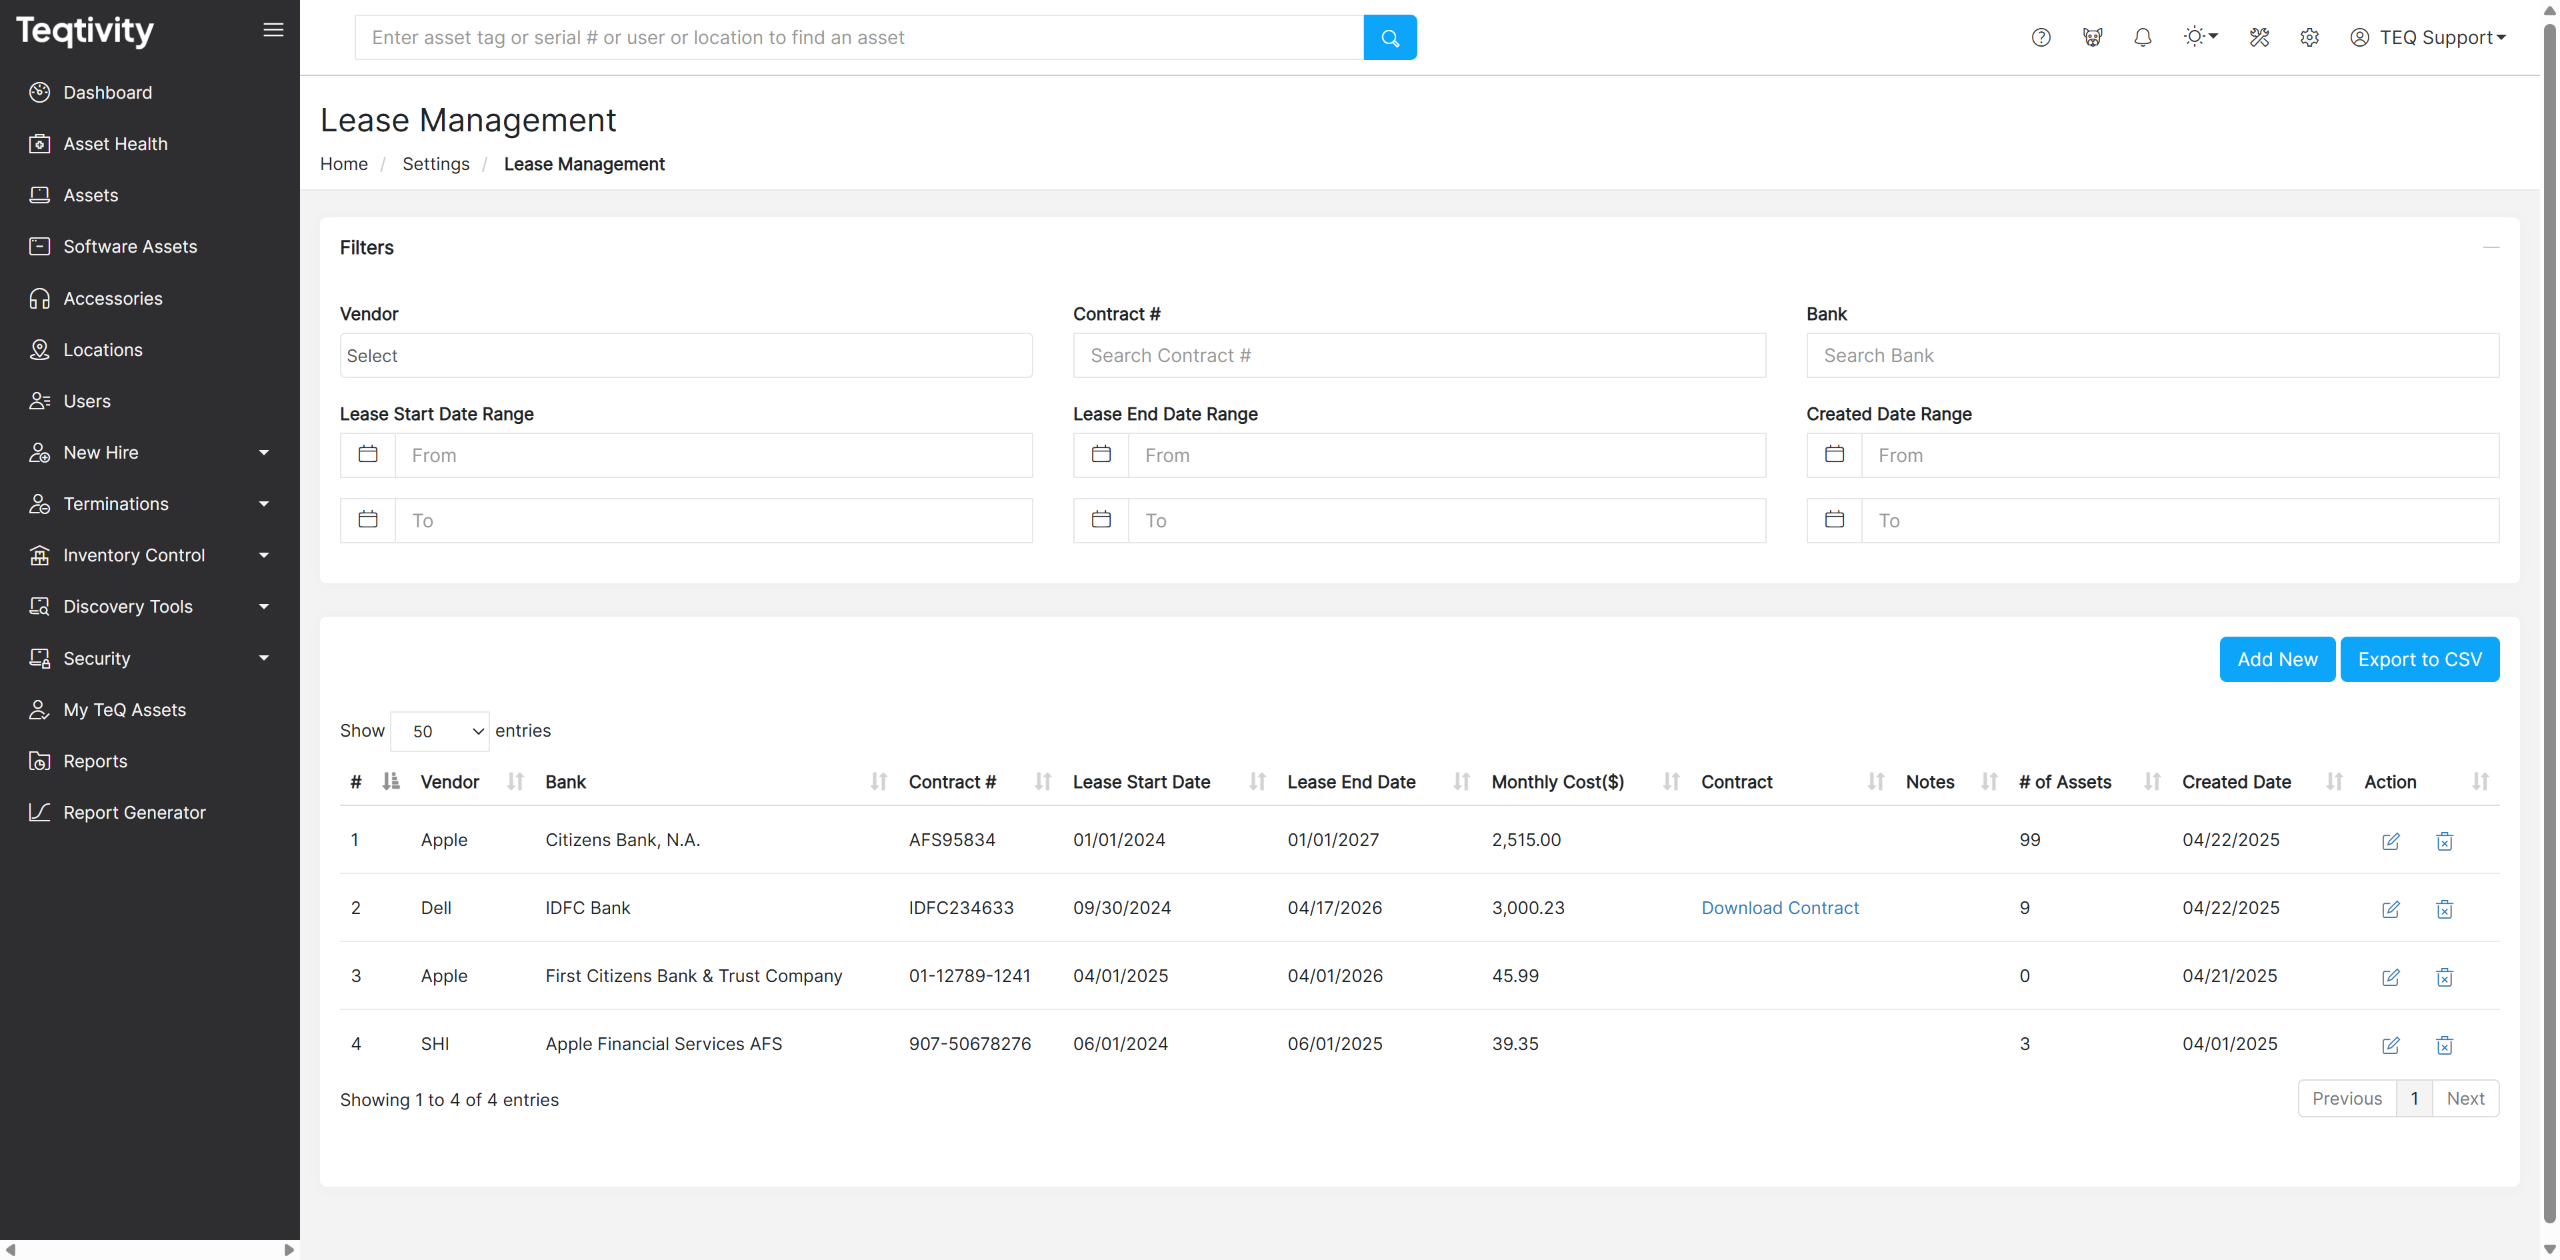Open Lease Start Date From calendar icon
The height and width of the screenshot is (1260, 2560).
point(368,455)
